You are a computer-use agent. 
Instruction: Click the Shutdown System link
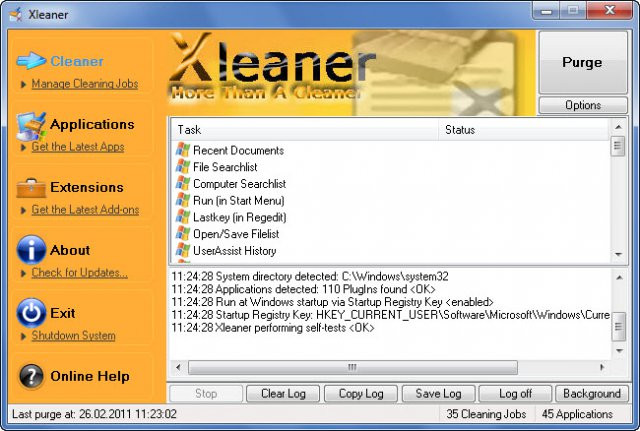[x=73, y=335]
